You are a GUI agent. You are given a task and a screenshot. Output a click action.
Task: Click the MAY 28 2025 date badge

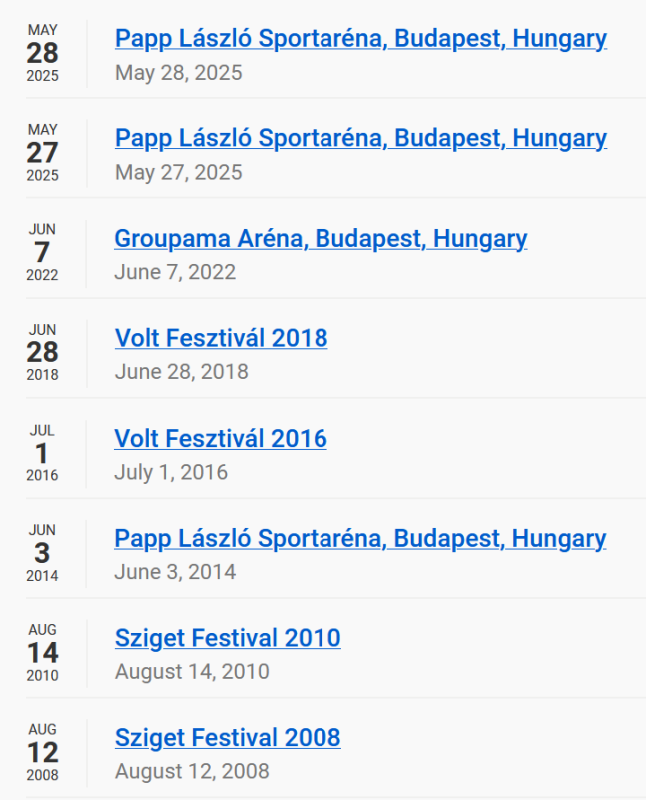tap(42, 53)
